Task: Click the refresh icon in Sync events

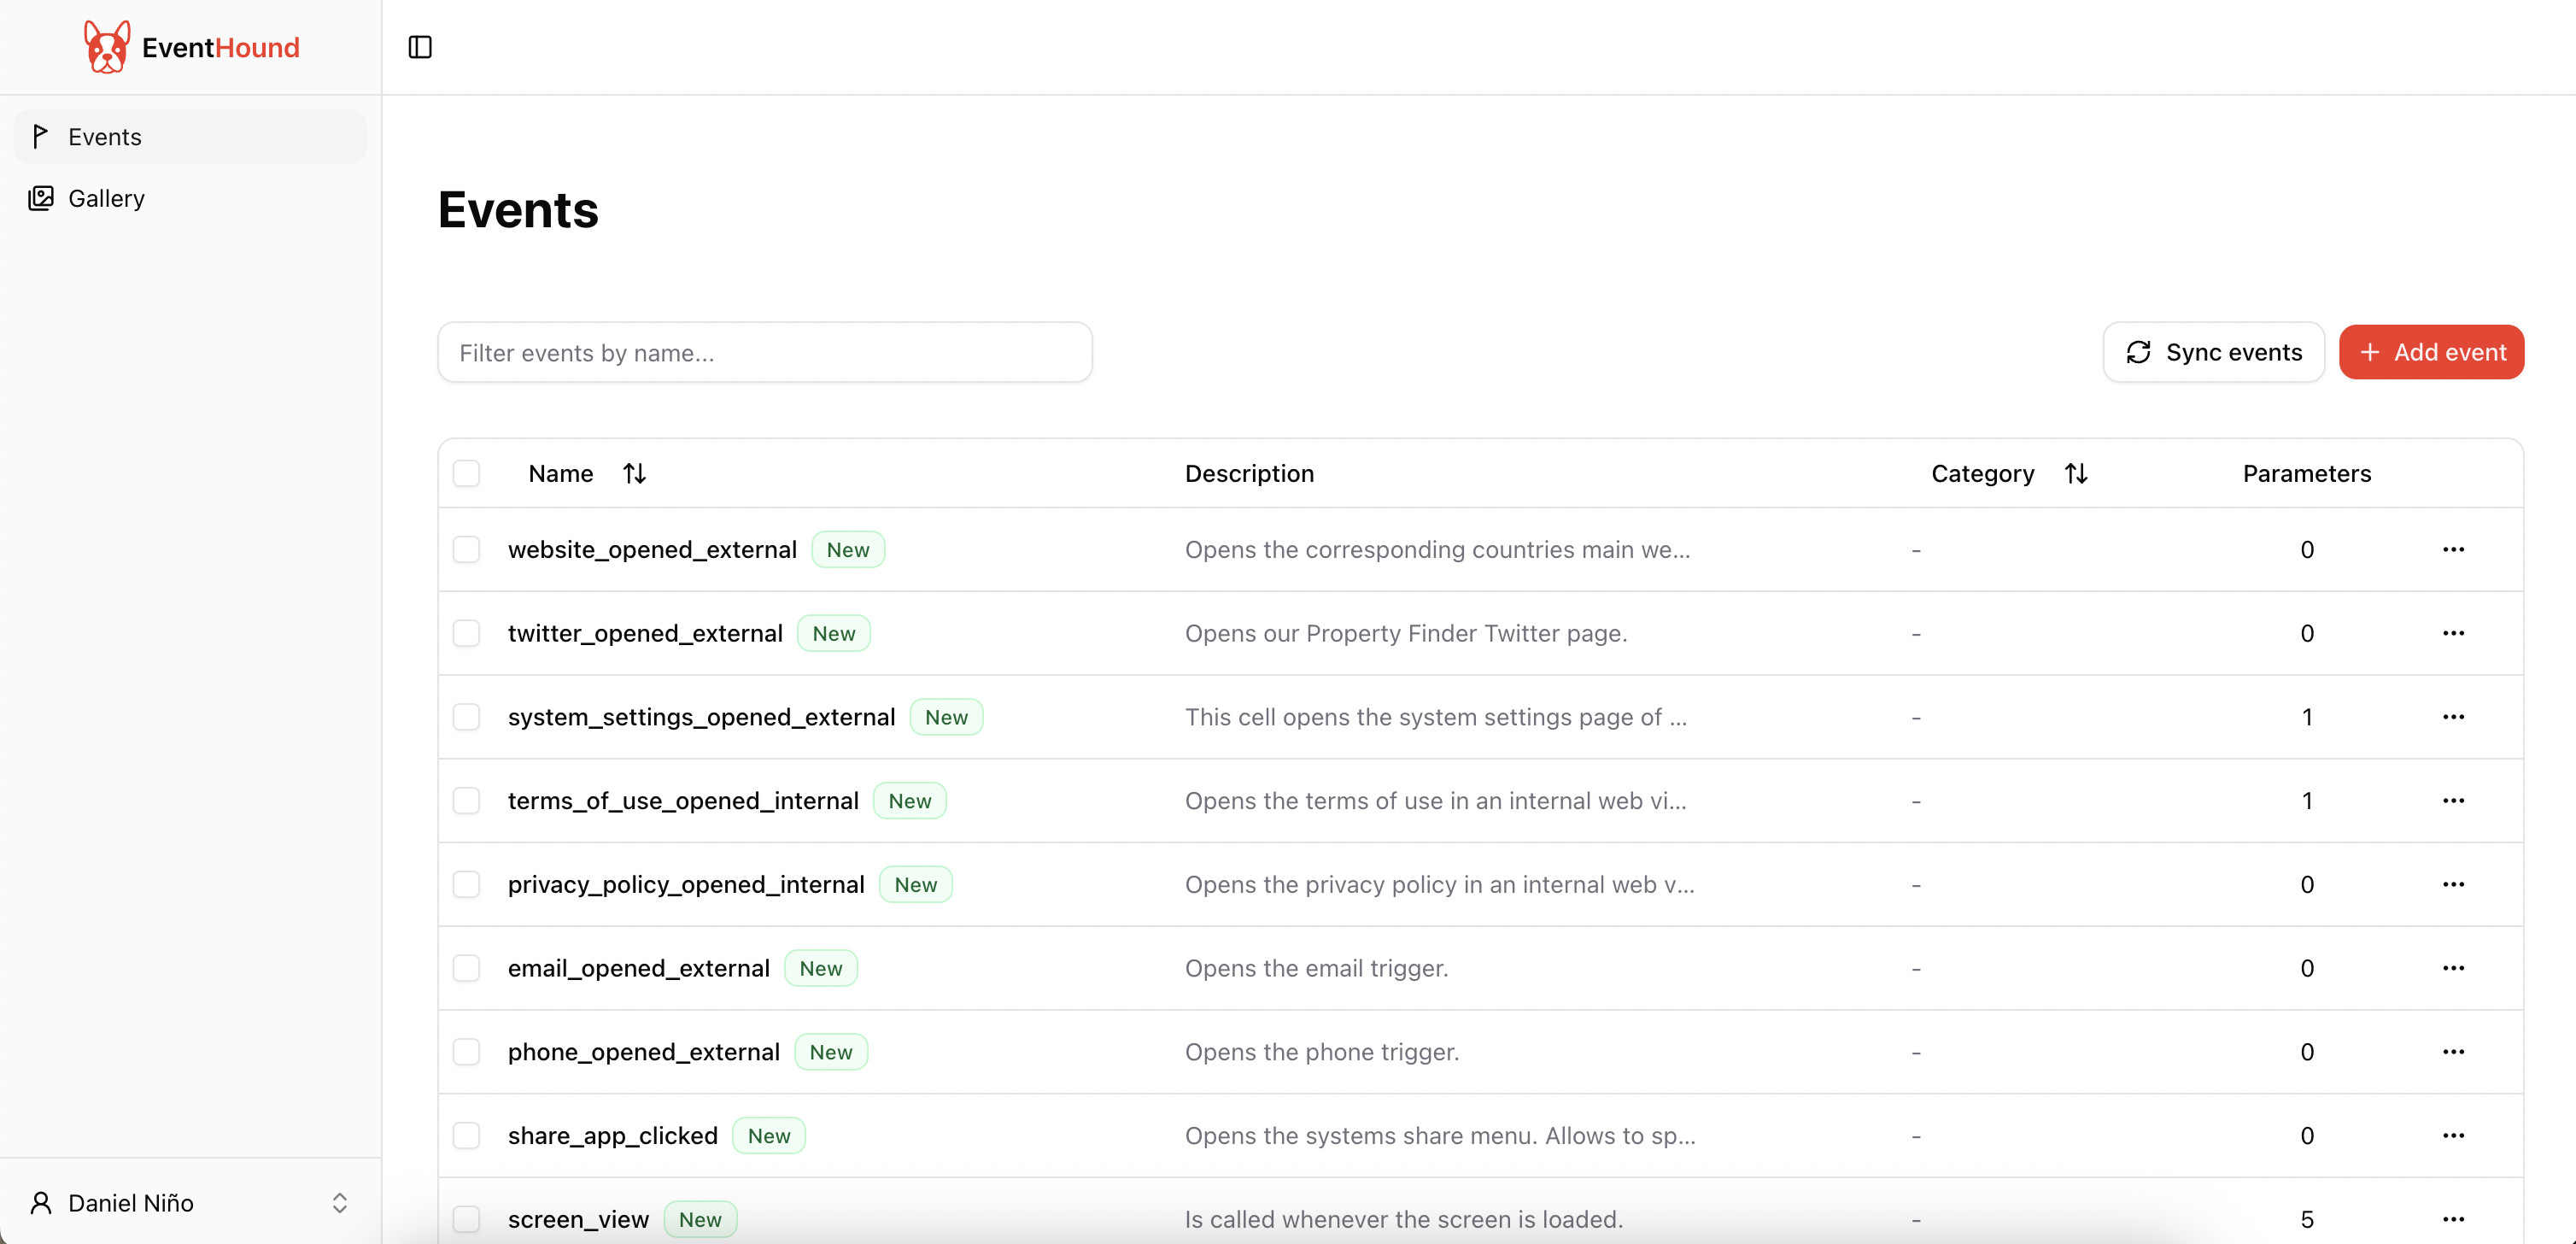Action: (x=2138, y=352)
